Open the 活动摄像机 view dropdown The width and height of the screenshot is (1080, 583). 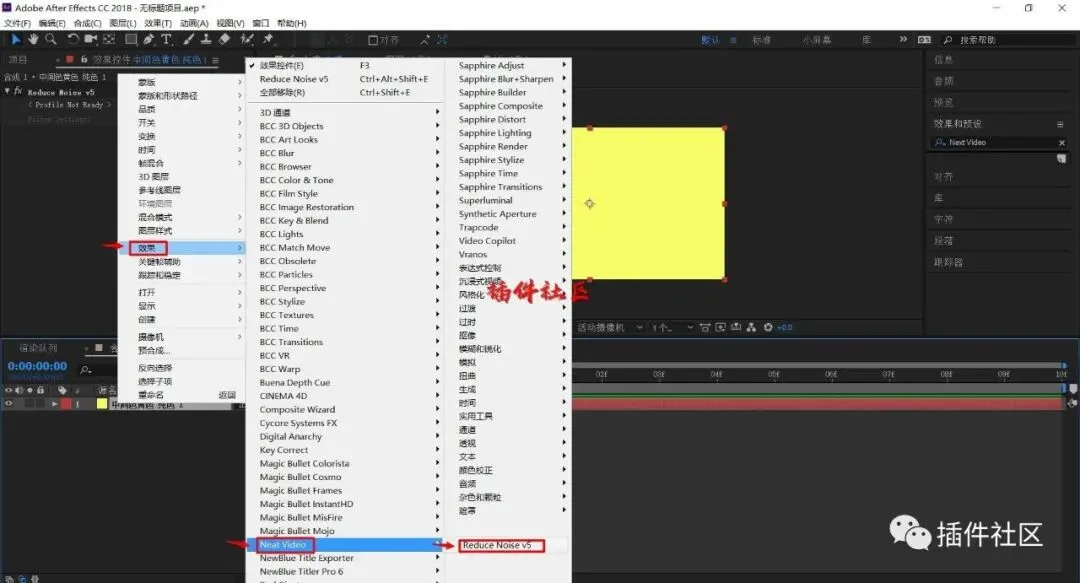tap(610, 327)
